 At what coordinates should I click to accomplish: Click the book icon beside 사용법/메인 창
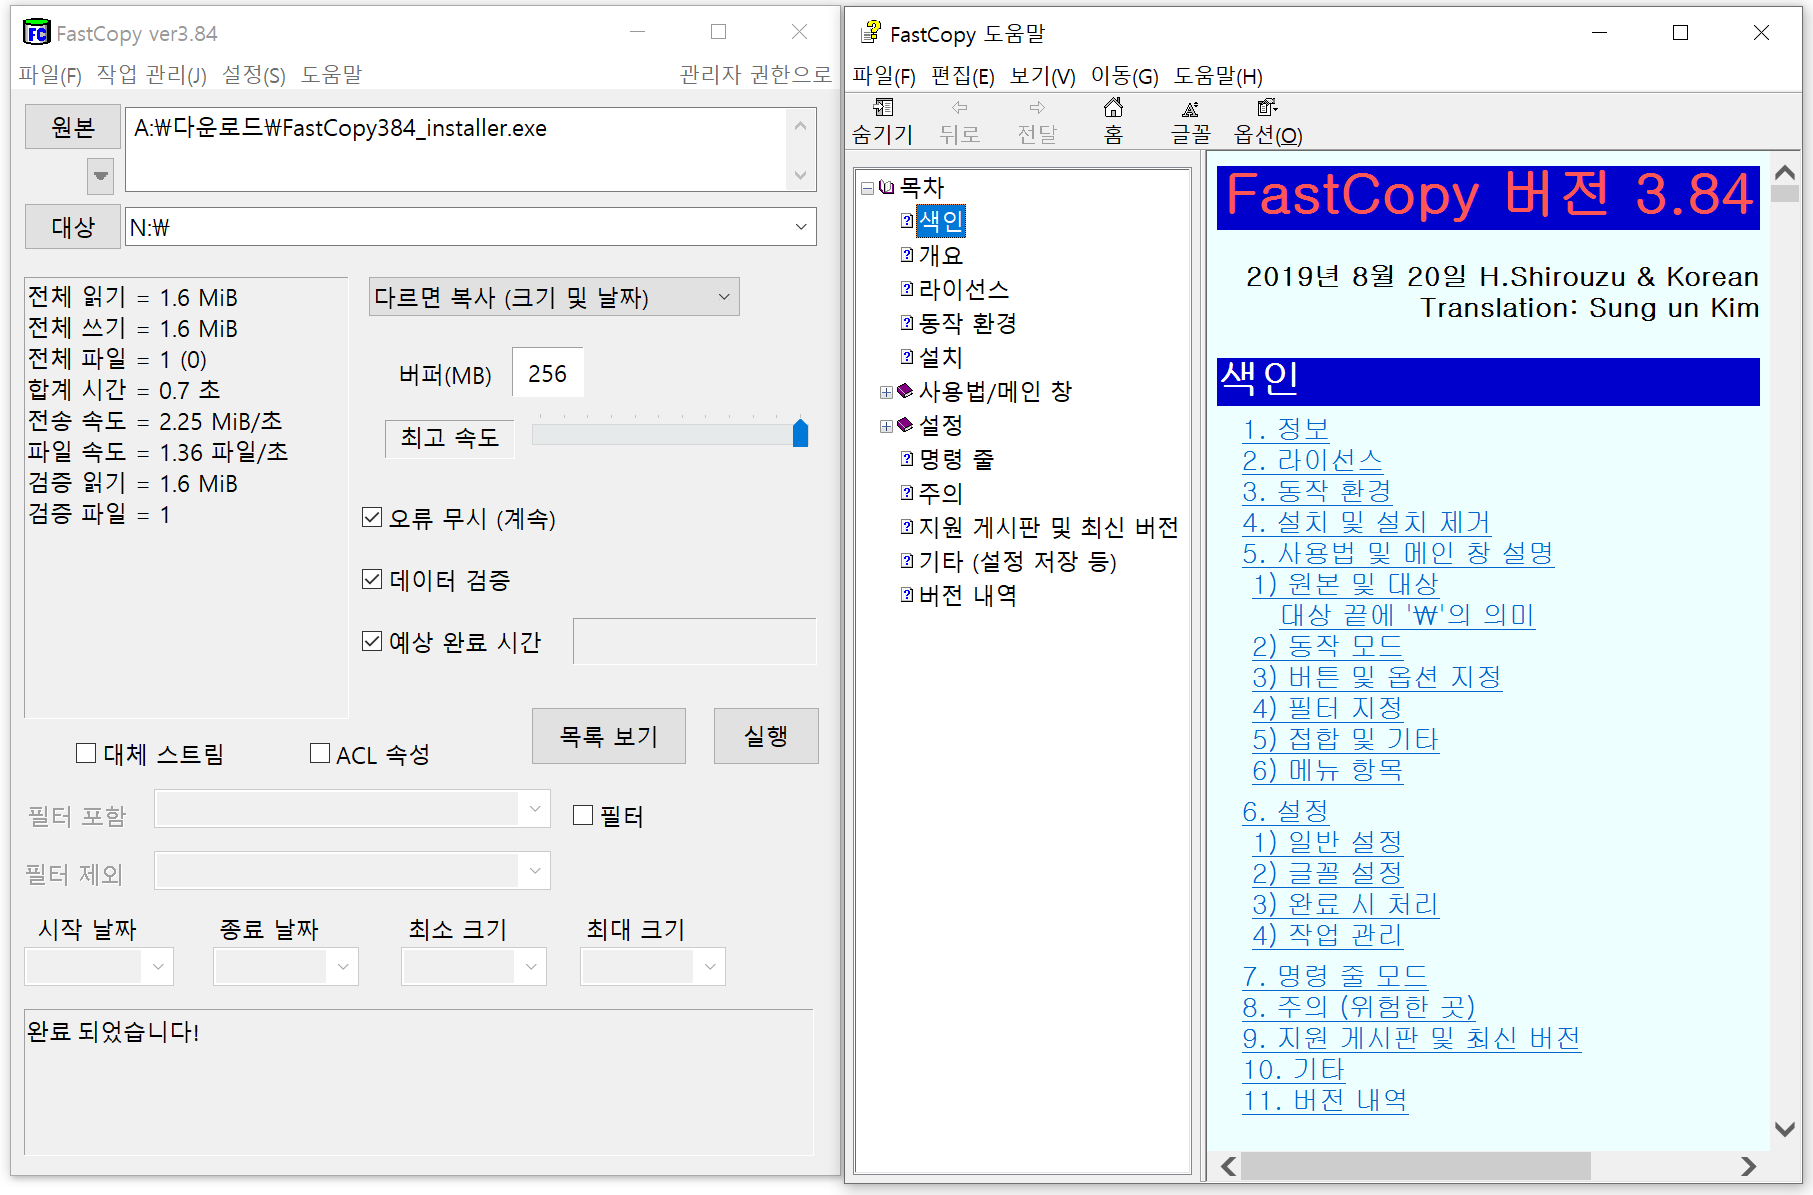click(905, 391)
